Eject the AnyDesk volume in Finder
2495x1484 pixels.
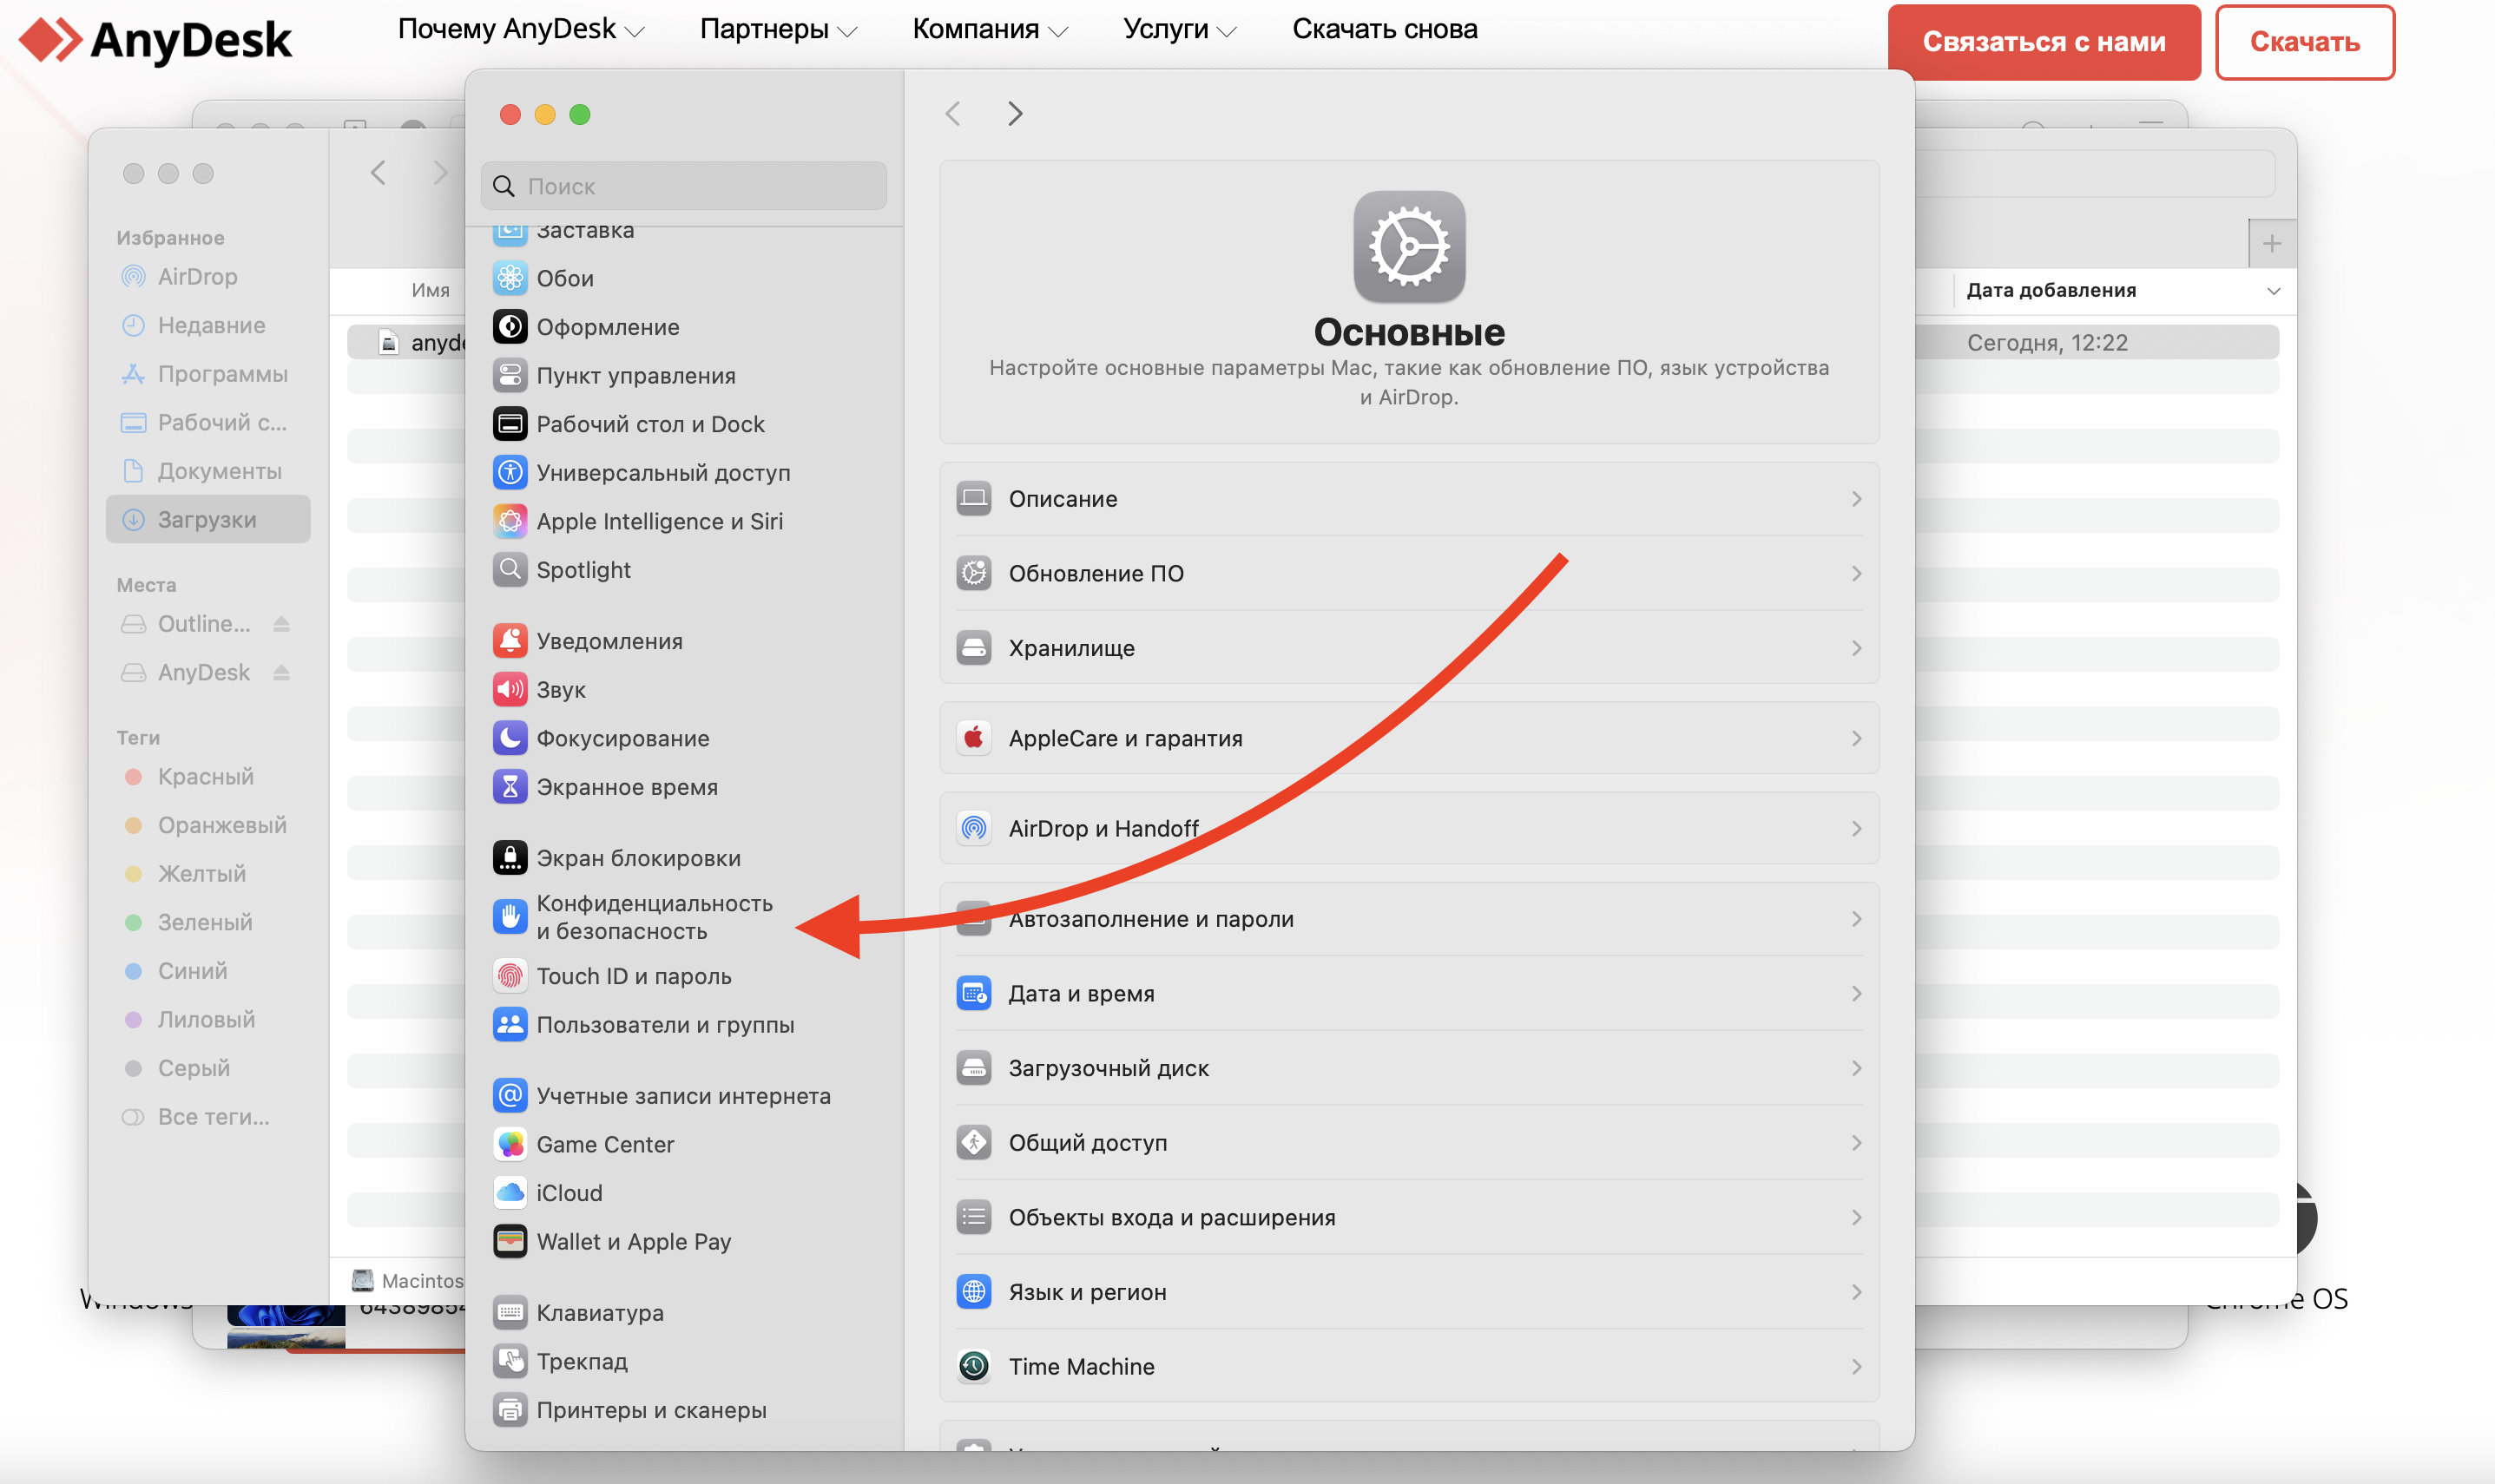(281, 672)
